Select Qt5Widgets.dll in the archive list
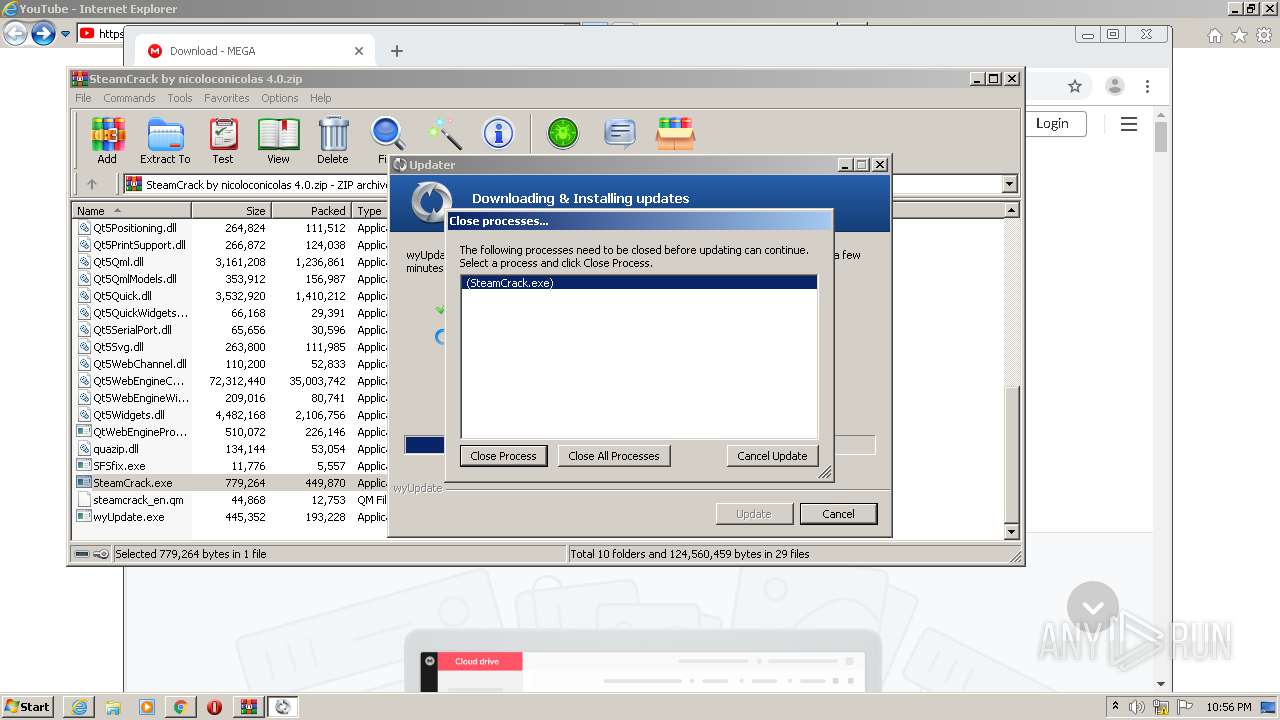This screenshot has height=720, width=1280. click(x=129, y=415)
